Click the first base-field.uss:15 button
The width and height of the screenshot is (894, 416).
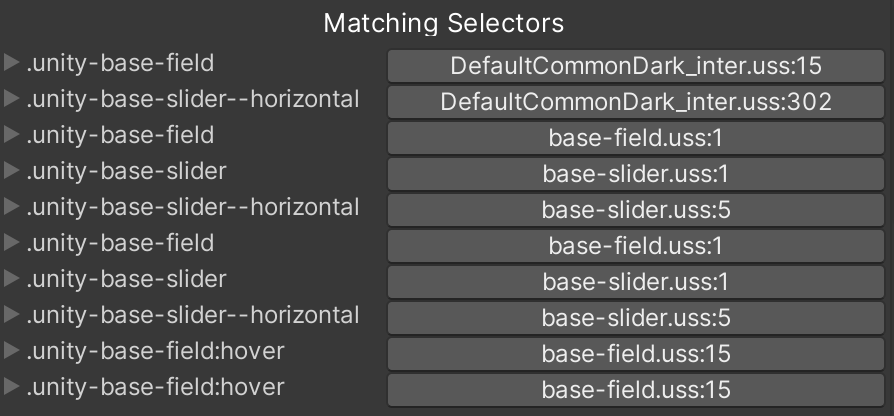click(x=636, y=354)
